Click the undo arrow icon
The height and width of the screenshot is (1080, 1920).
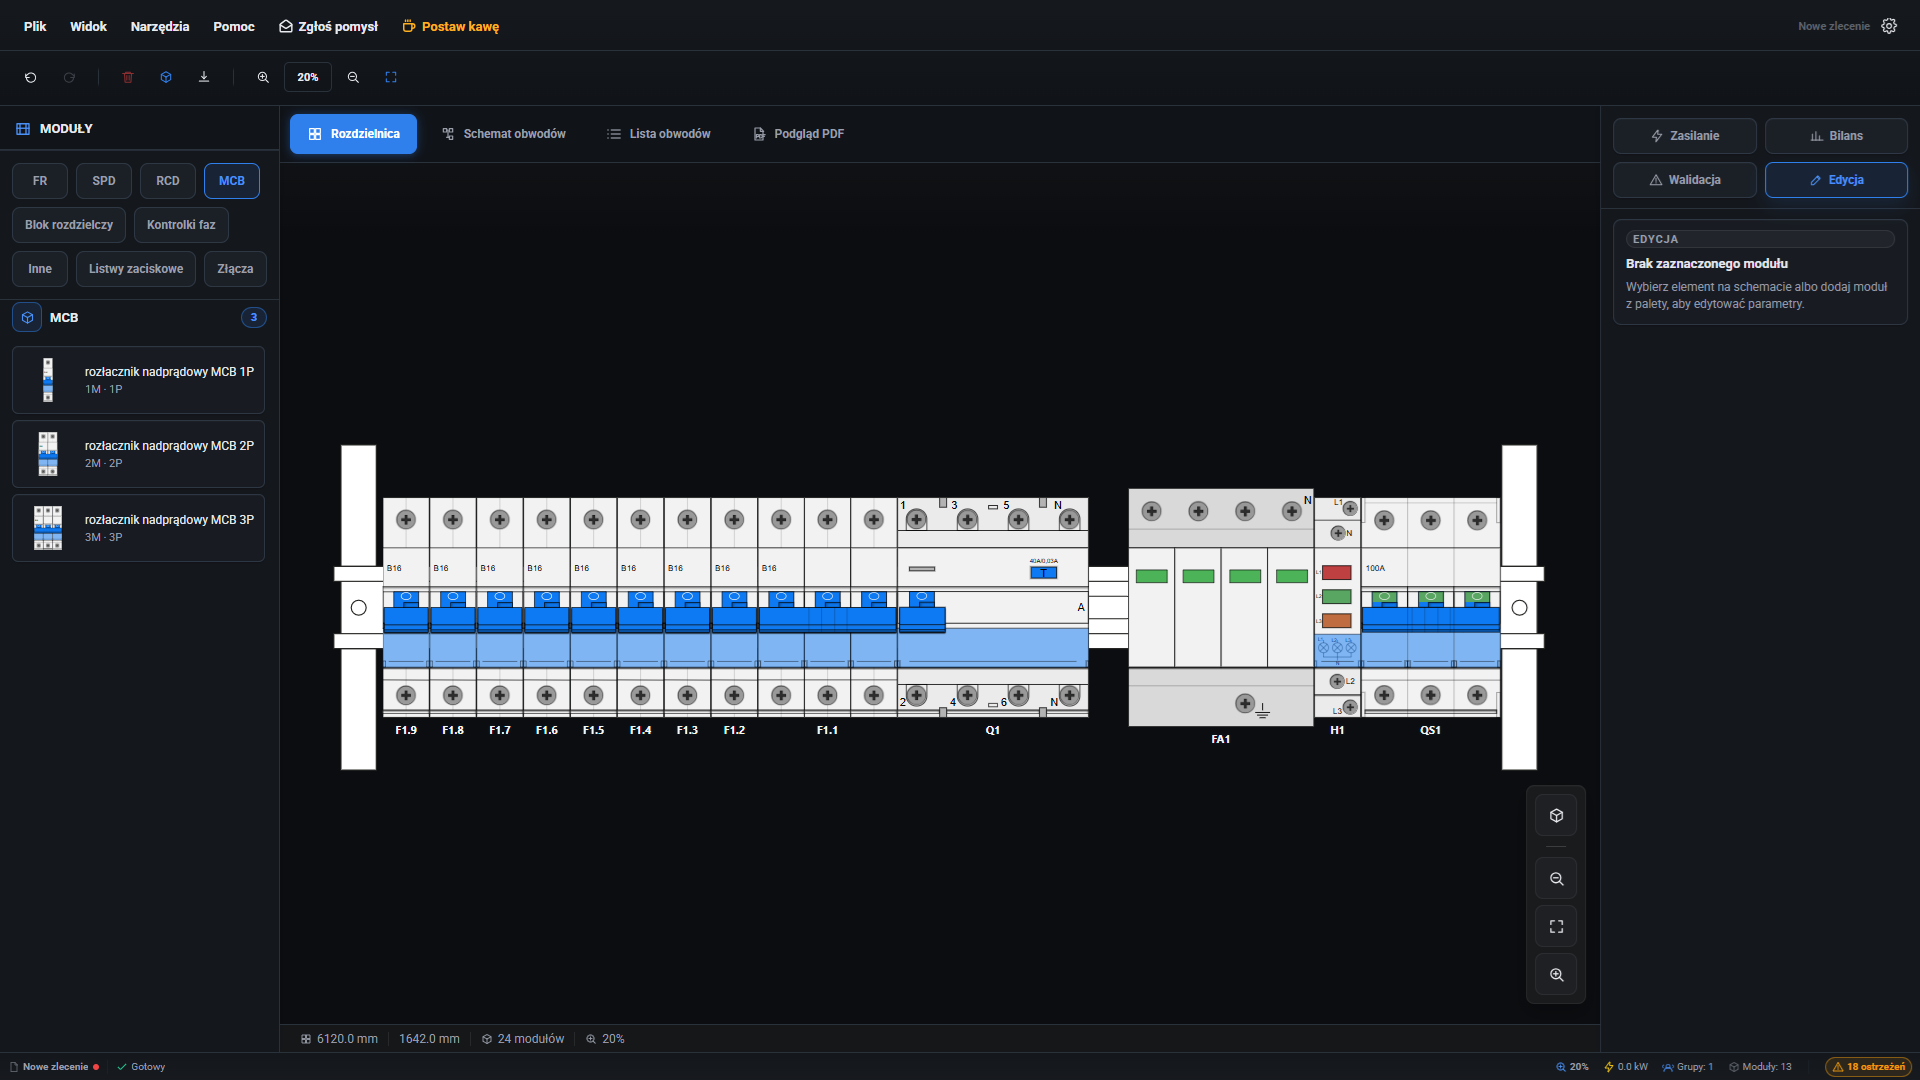[31, 77]
